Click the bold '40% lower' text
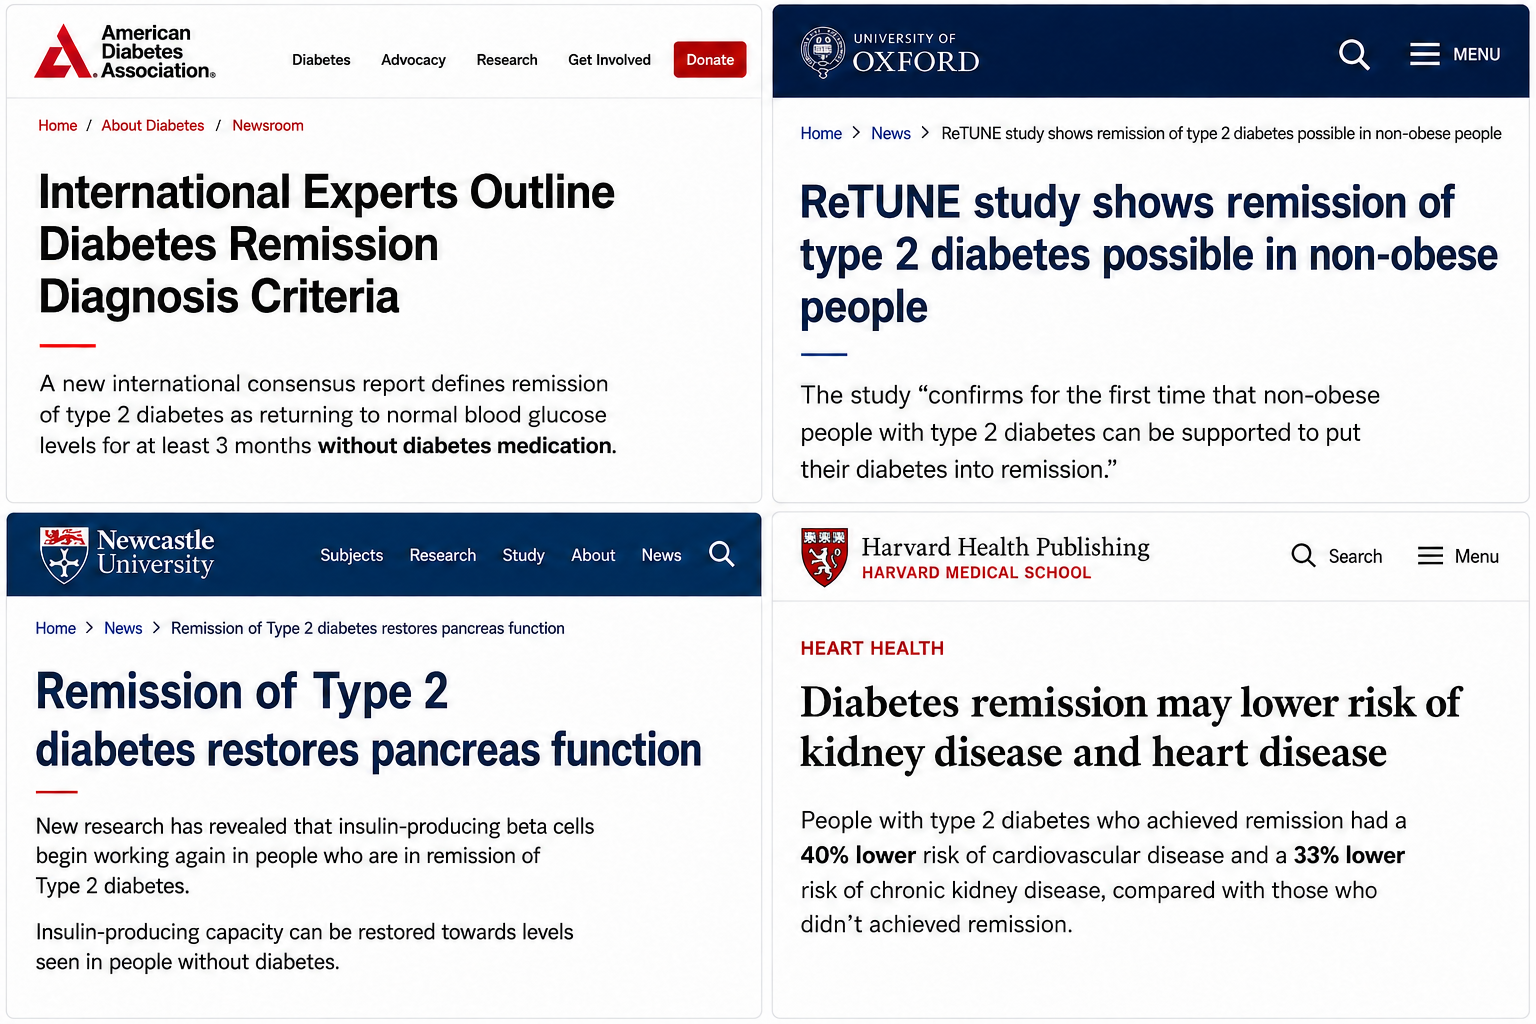Screen dimensions: 1536x1024 click(858, 856)
